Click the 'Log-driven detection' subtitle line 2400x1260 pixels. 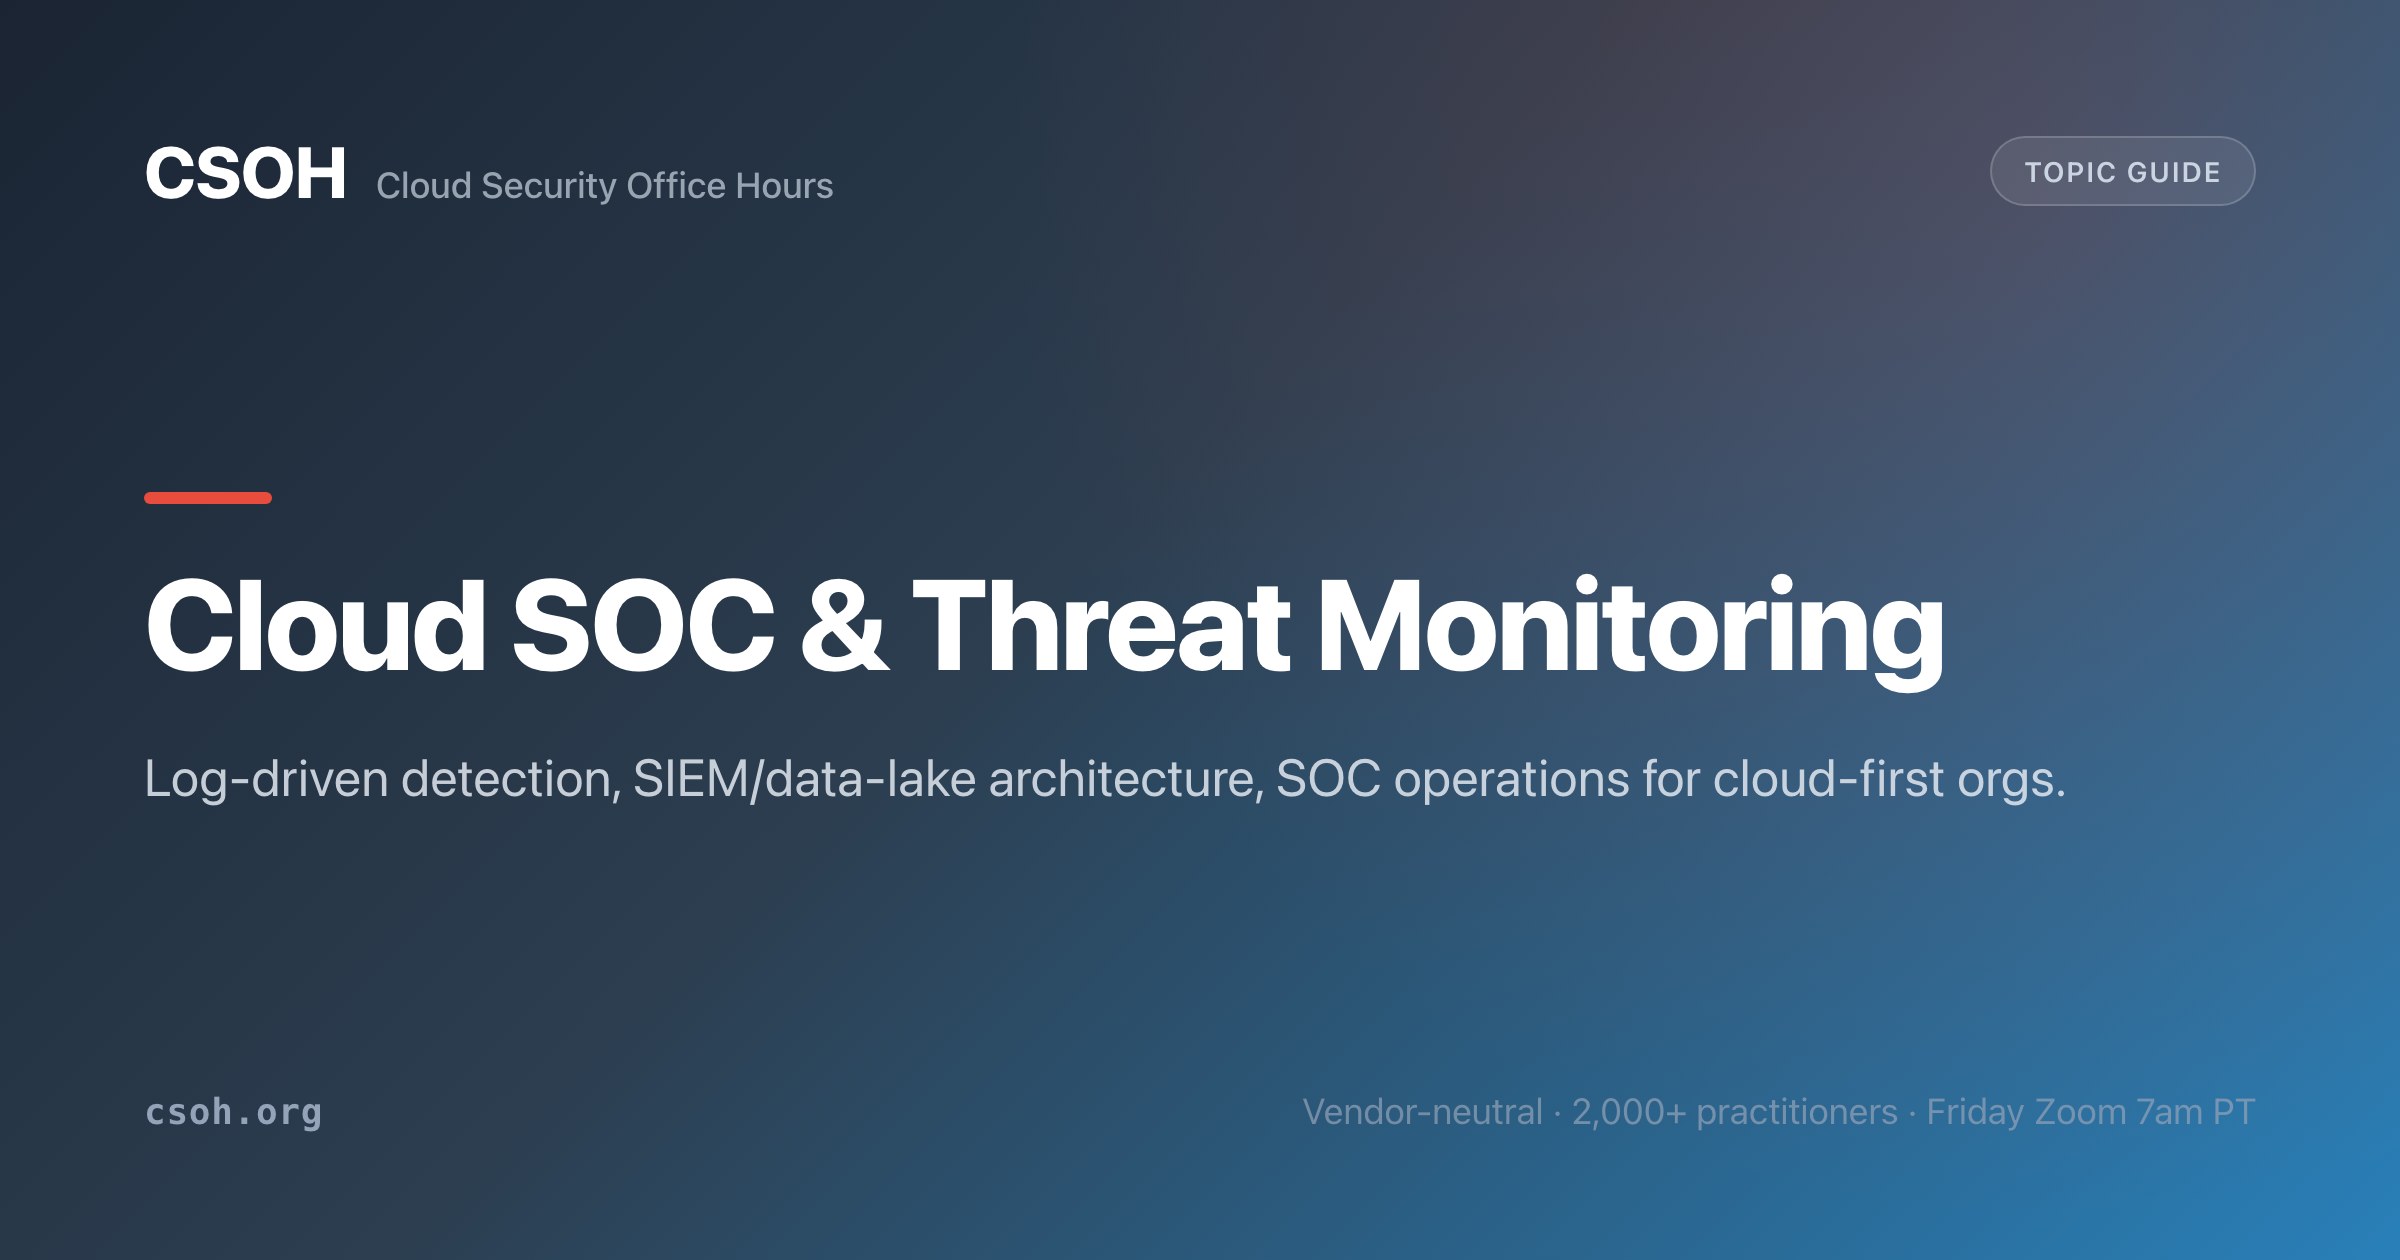pos(1105,779)
